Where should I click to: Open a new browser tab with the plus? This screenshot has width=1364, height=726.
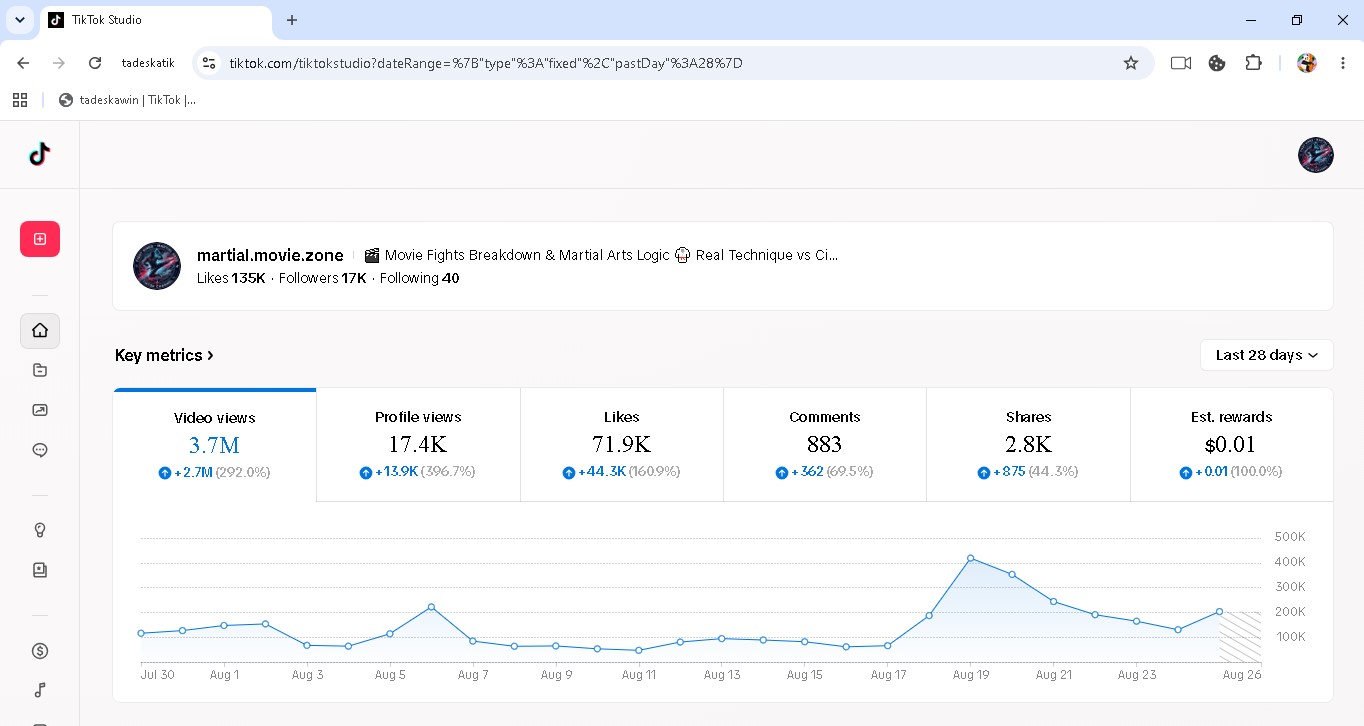click(292, 20)
